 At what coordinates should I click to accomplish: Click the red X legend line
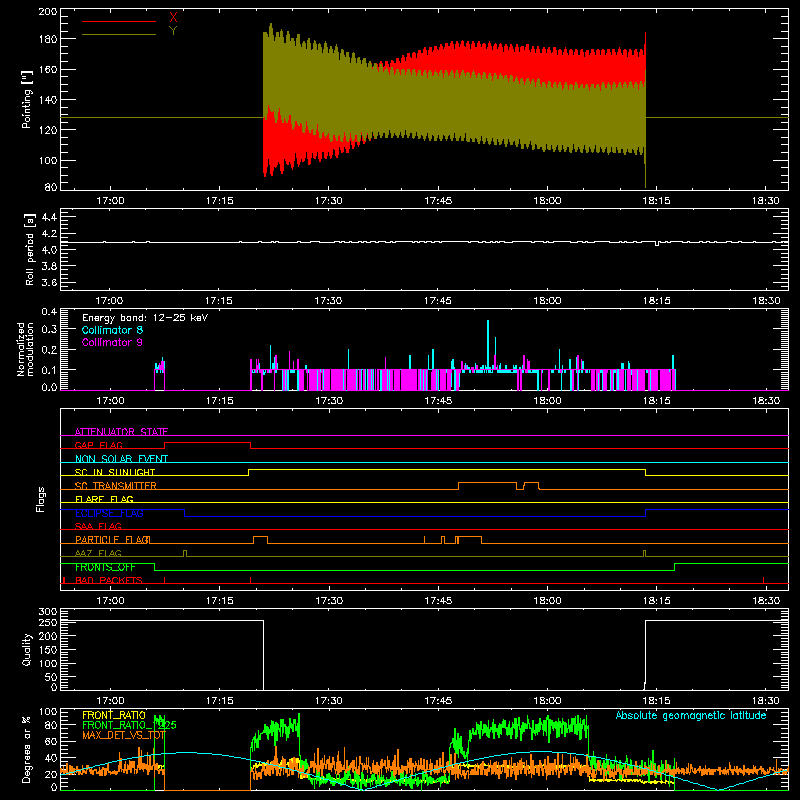tap(119, 21)
